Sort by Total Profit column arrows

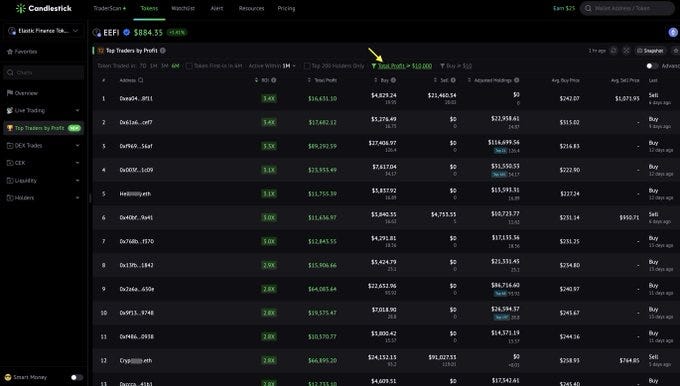(309, 80)
